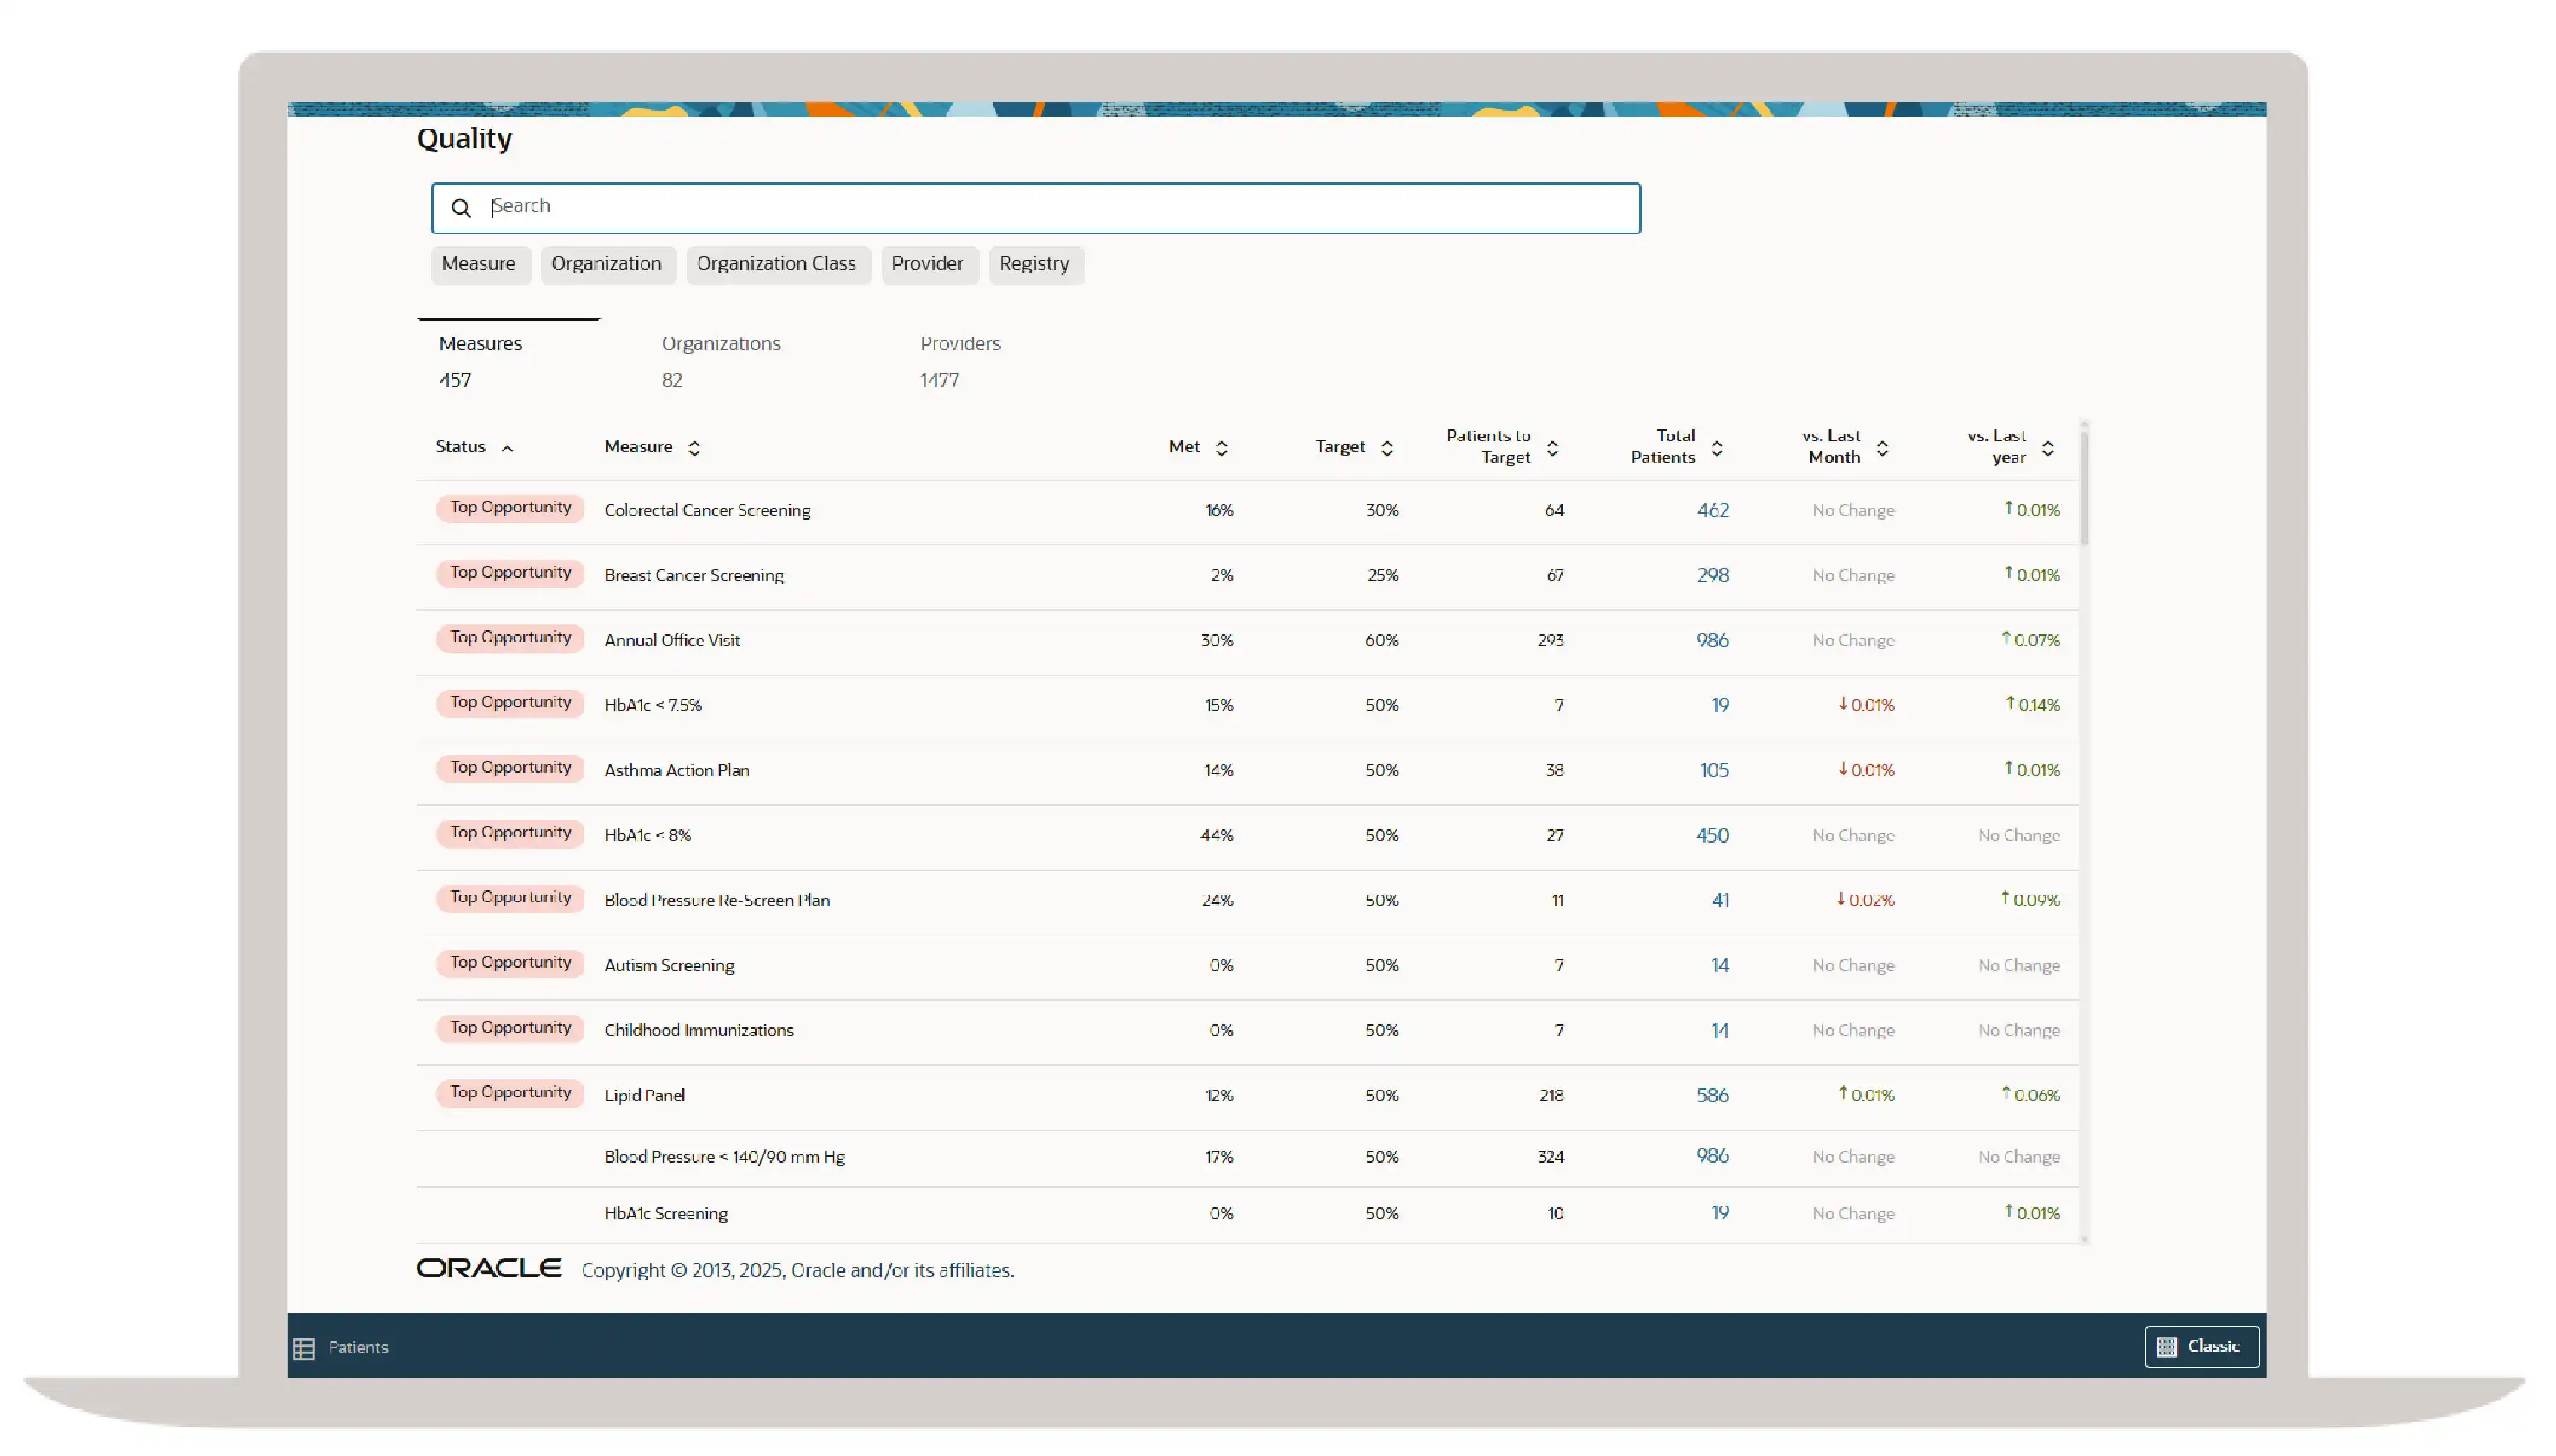Click the table's vertical scrollbar thumb
Image resolution: width=2556 pixels, height=1456 pixels.
coord(2084,487)
